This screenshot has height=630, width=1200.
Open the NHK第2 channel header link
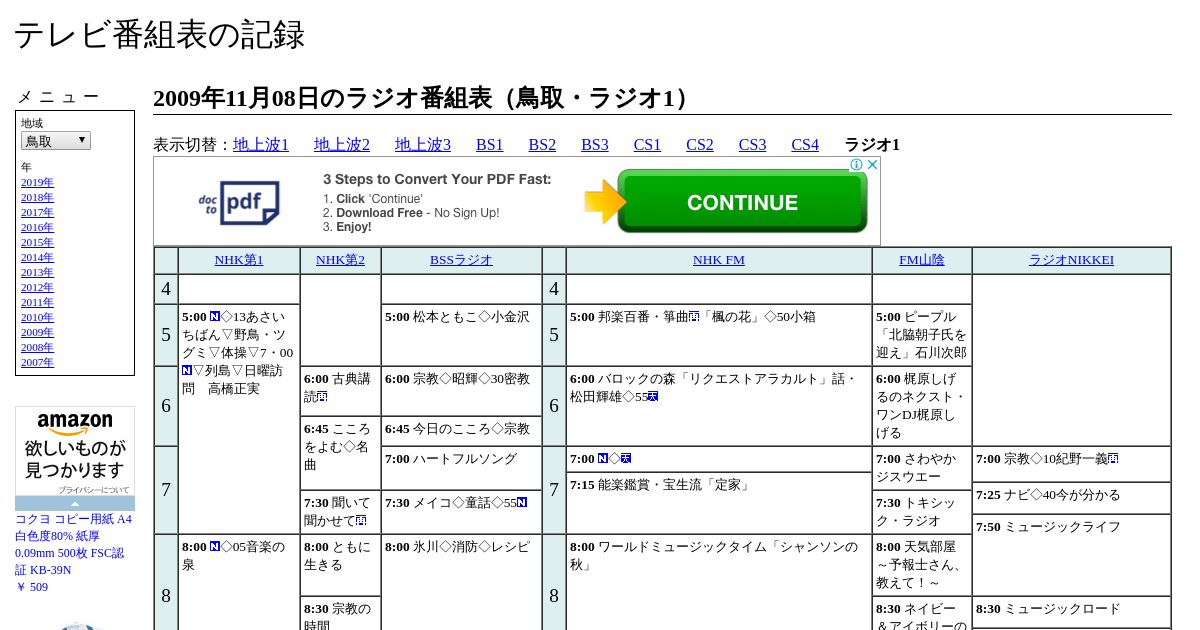[x=341, y=260]
